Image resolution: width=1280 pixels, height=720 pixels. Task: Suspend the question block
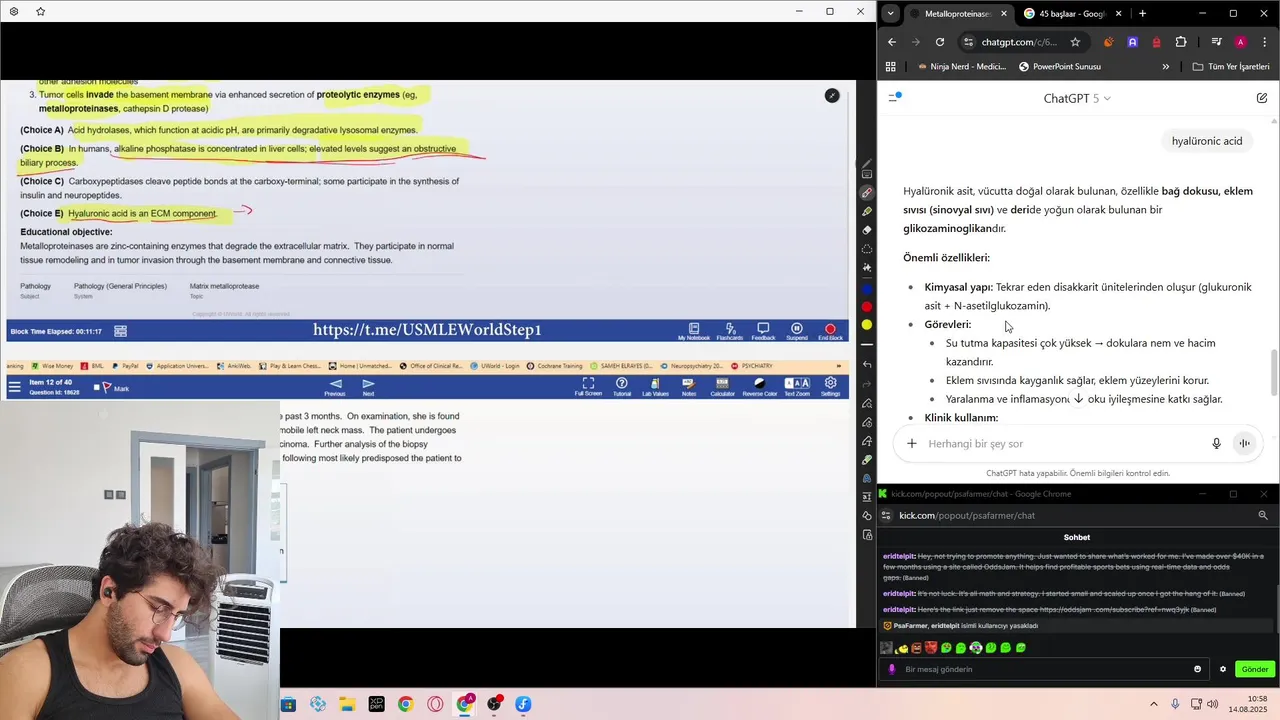tap(796, 331)
